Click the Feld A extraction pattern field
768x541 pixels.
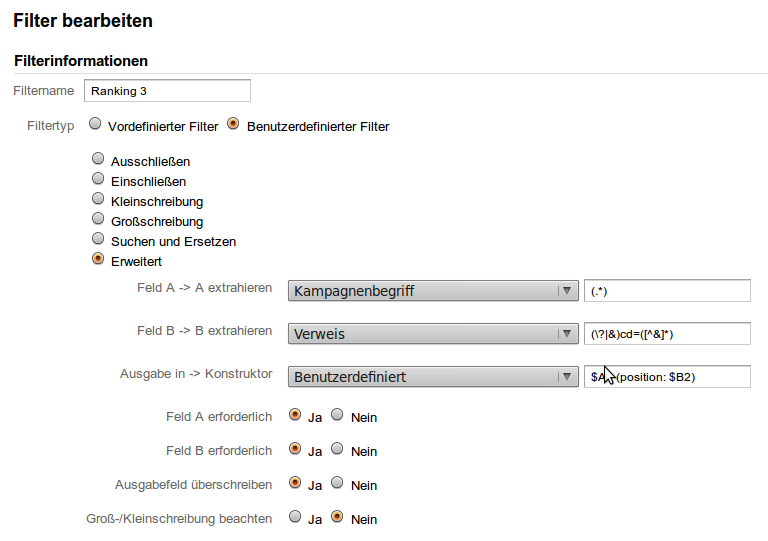coord(667,291)
